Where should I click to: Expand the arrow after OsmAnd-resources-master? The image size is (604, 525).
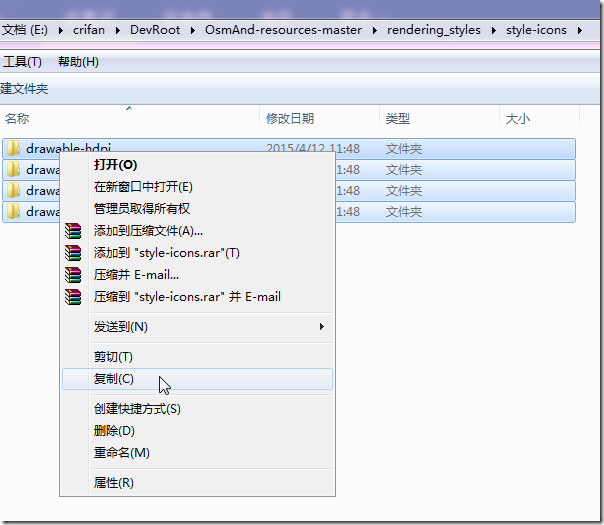coord(375,30)
